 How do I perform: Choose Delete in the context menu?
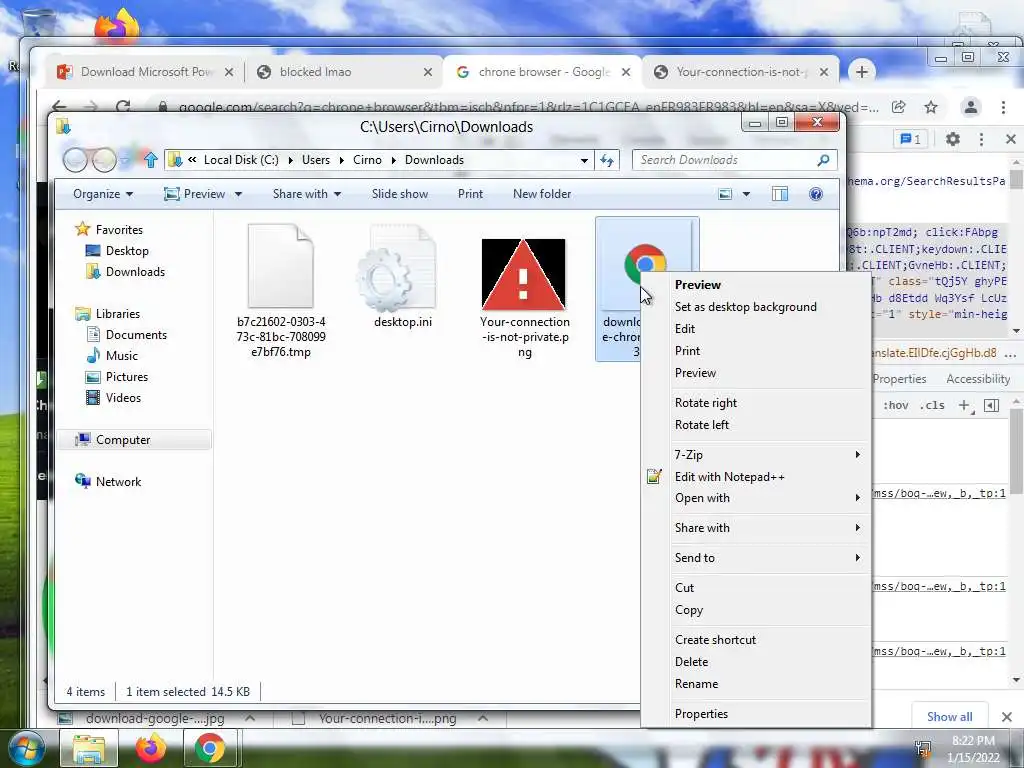691,662
